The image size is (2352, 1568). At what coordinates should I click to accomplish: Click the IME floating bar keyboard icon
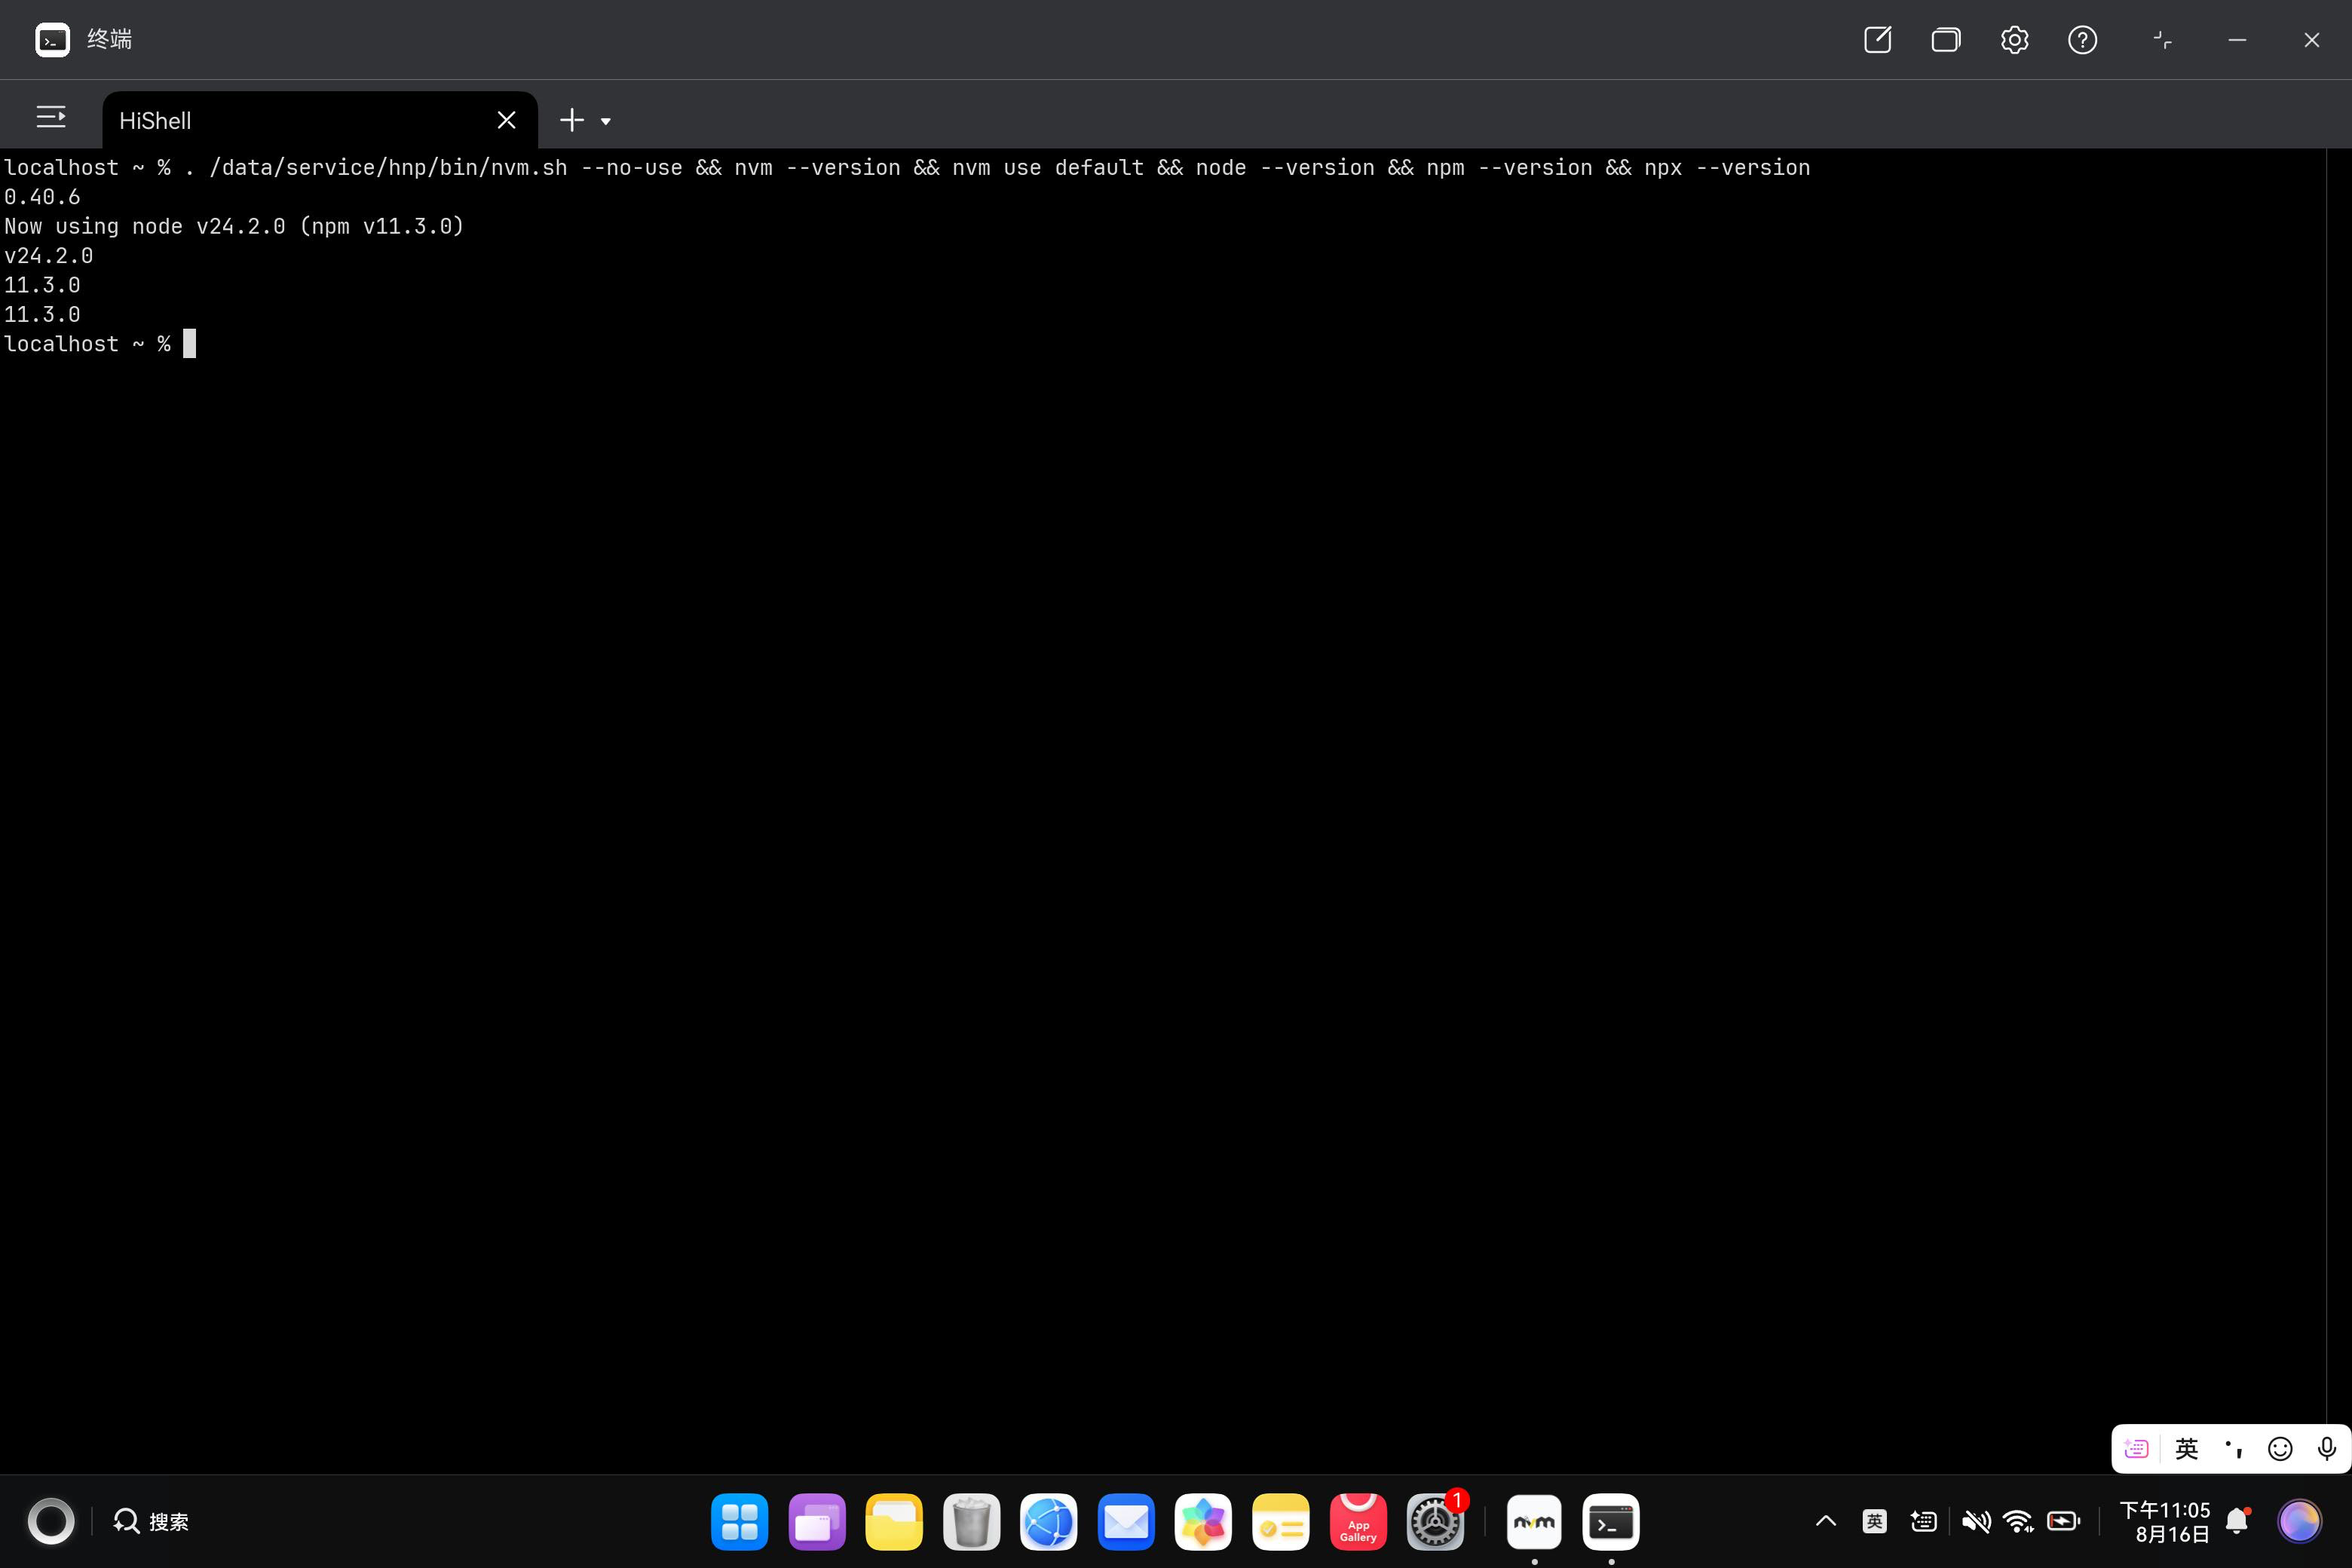point(2136,1448)
